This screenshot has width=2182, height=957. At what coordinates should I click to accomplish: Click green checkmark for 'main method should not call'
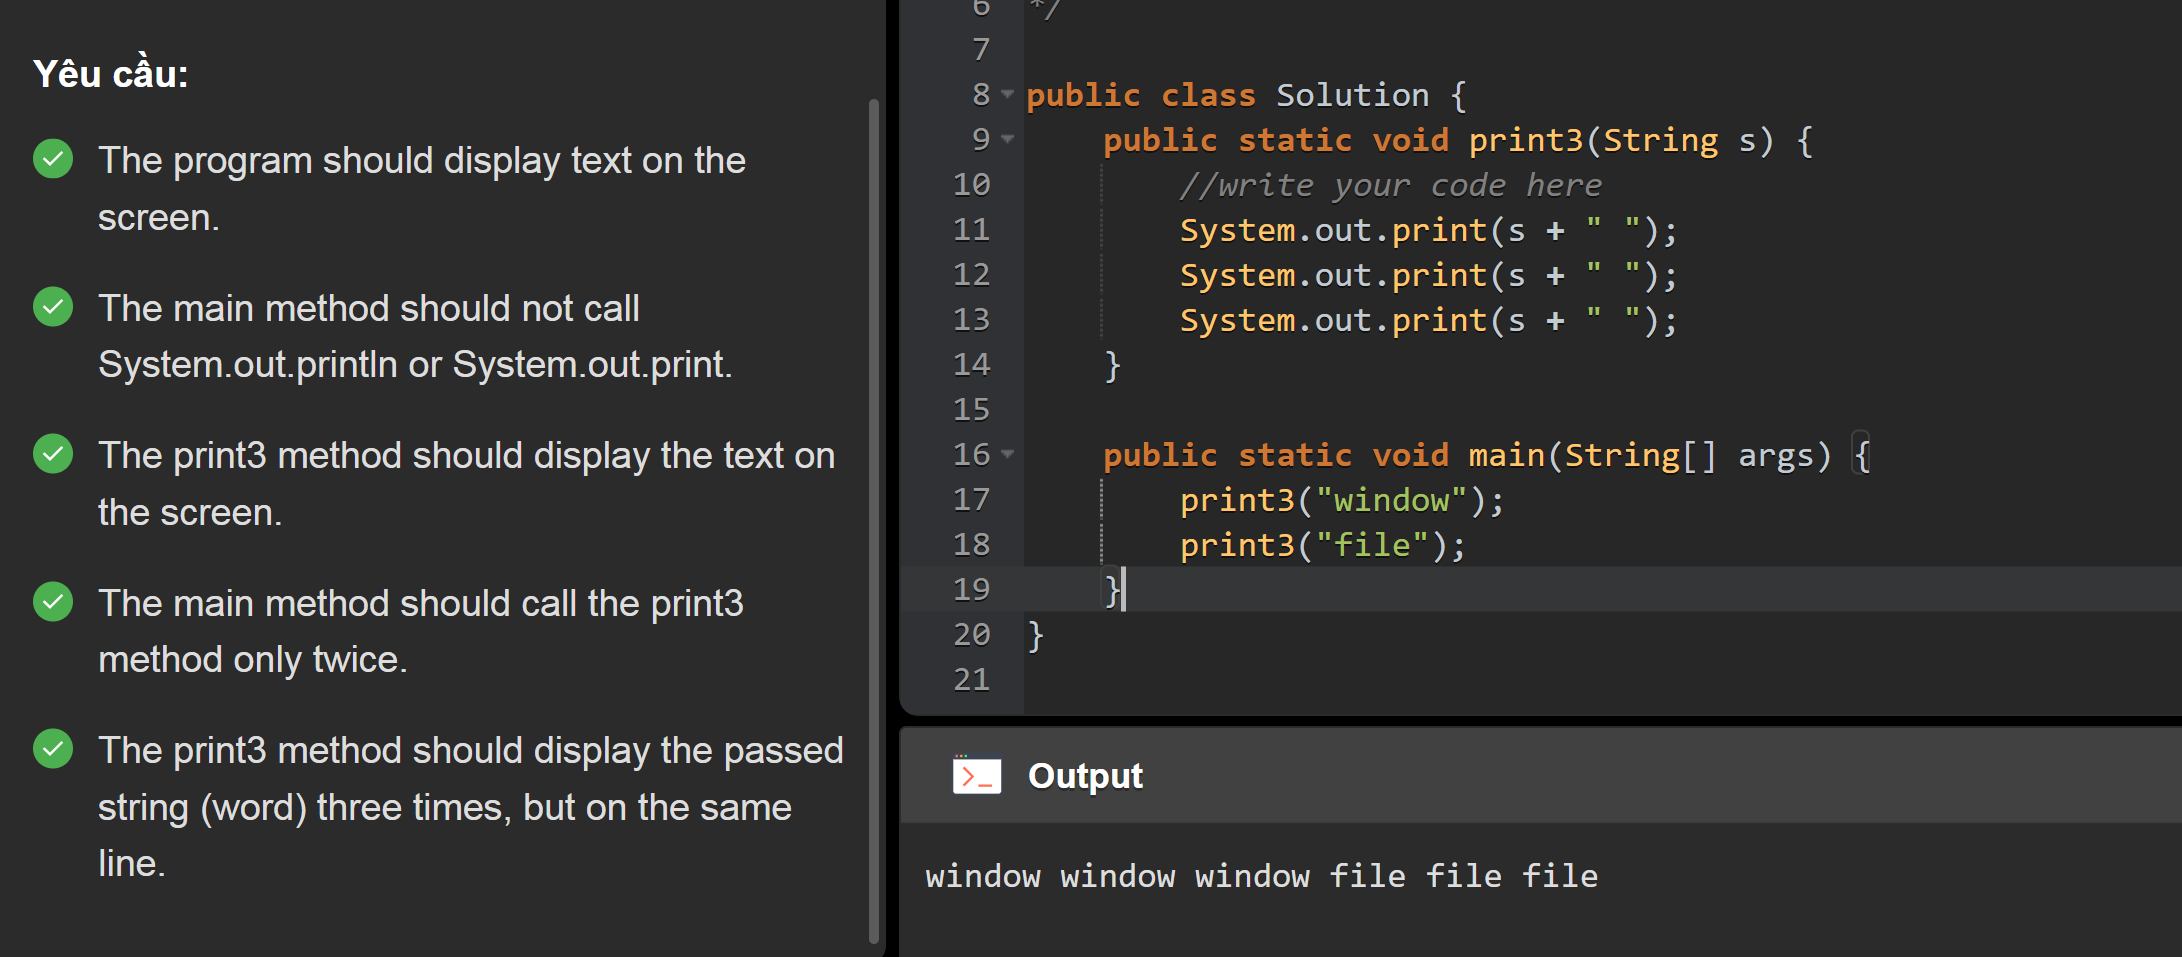pos(53,307)
